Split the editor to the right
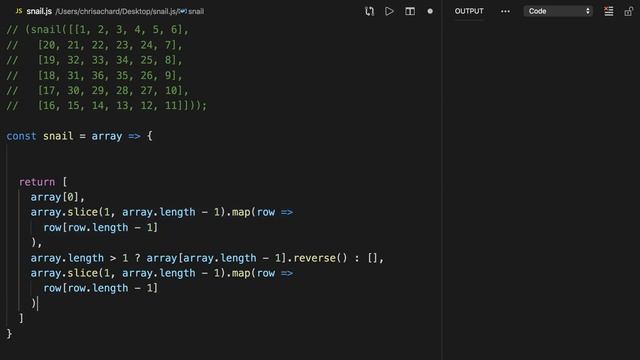 [410, 11]
